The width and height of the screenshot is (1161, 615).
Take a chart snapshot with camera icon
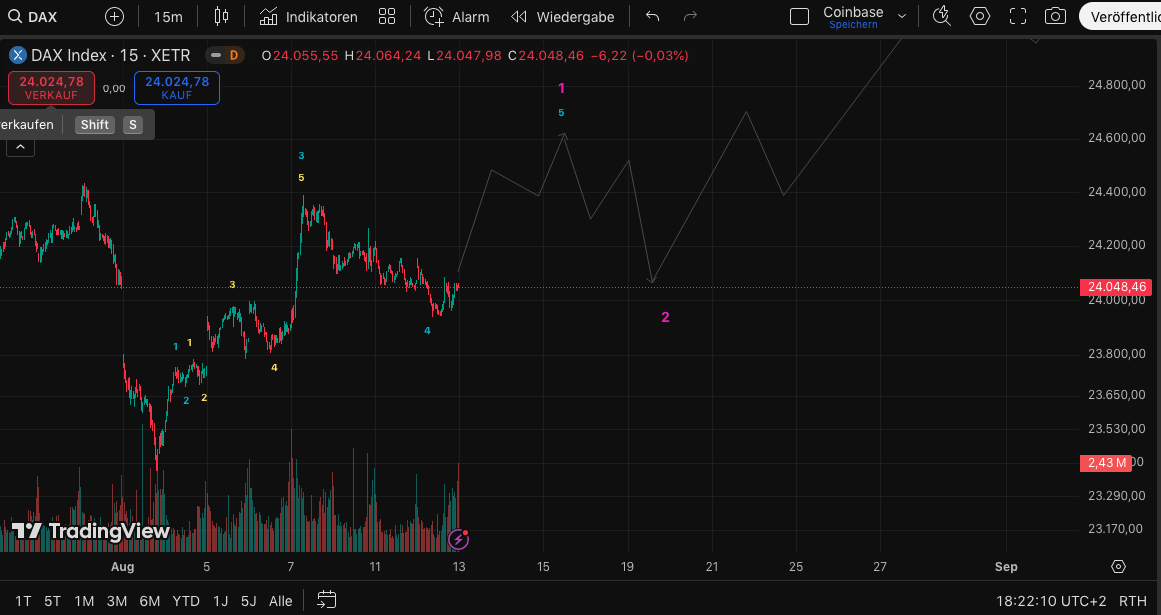pos(1055,17)
